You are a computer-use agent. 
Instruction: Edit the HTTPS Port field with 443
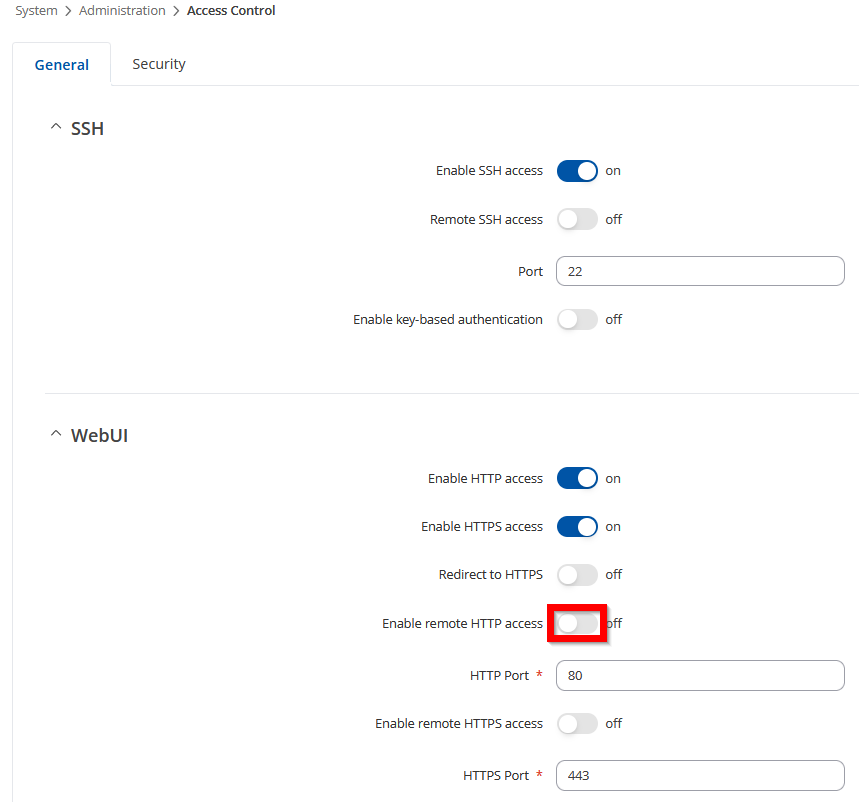[x=700, y=776]
